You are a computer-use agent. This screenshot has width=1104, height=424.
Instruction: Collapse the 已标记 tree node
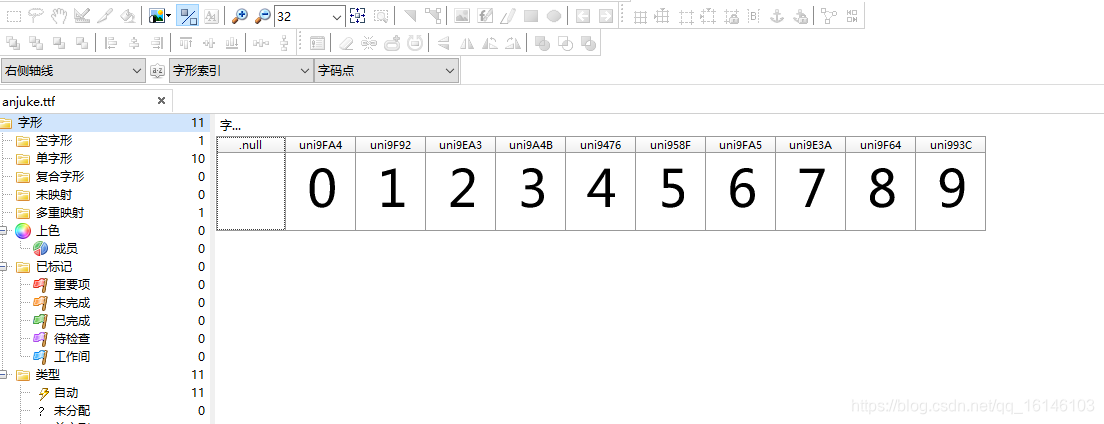click(x=4, y=267)
